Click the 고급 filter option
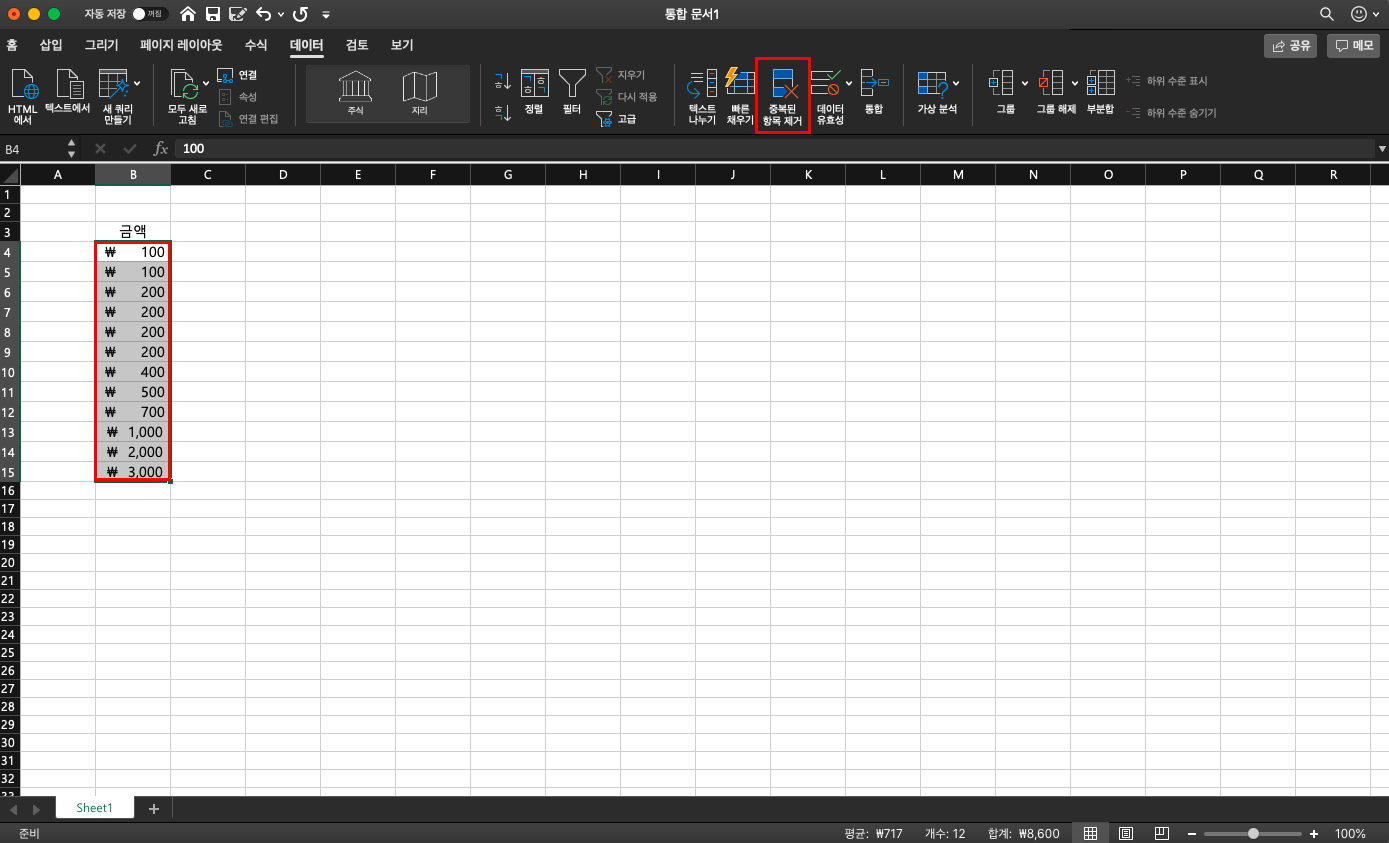Screen dimensions: 1389x843 pos(617,119)
